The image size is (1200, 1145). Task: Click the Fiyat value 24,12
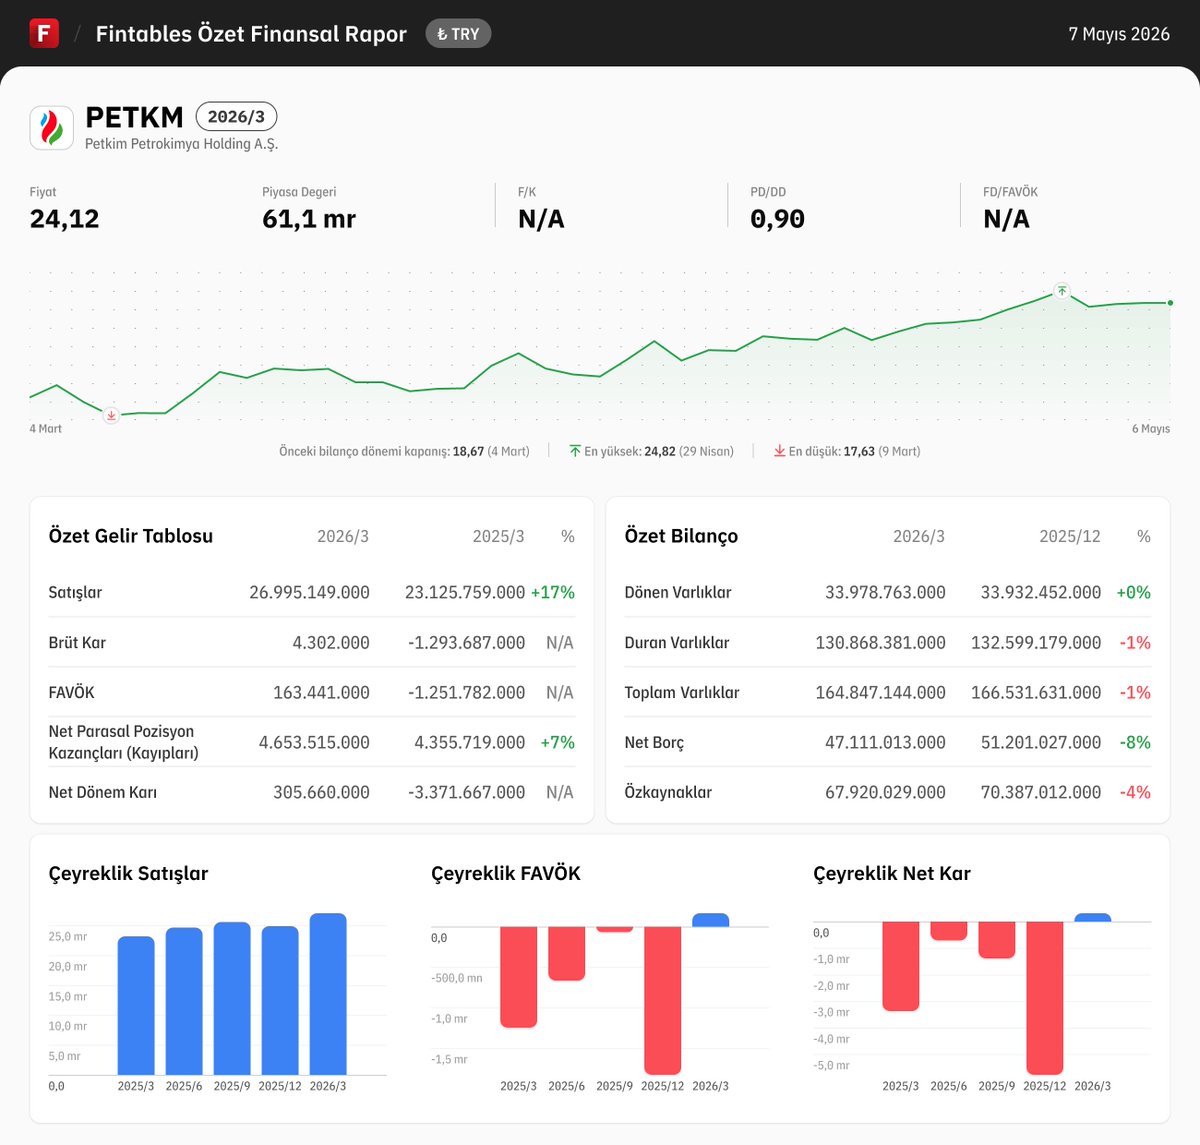64,219
